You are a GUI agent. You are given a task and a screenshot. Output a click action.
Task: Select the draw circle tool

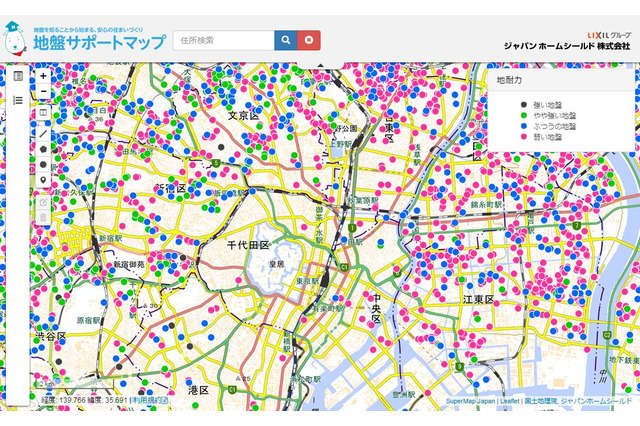43,164
